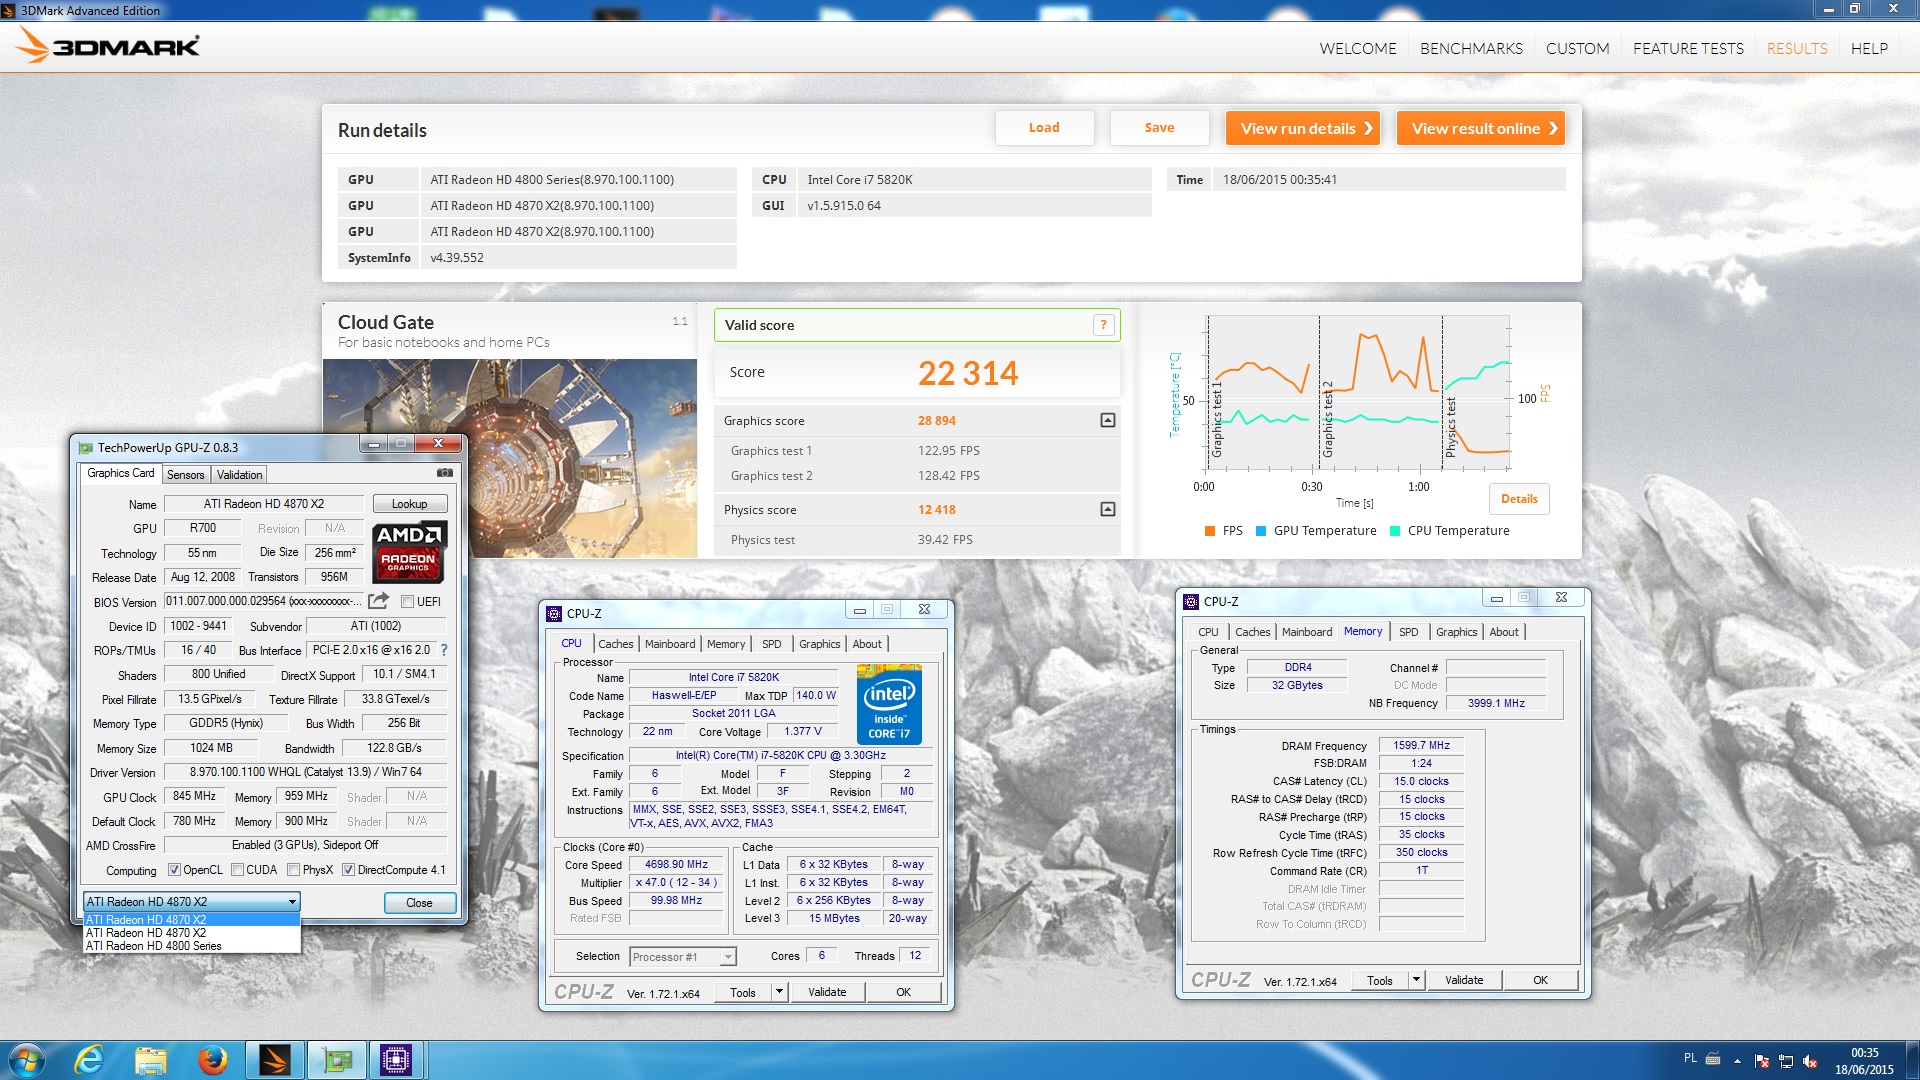Switch to 3DMark taskbar icon
This screenshot has height=1080, width=1920.
(x=274, y=1060)
